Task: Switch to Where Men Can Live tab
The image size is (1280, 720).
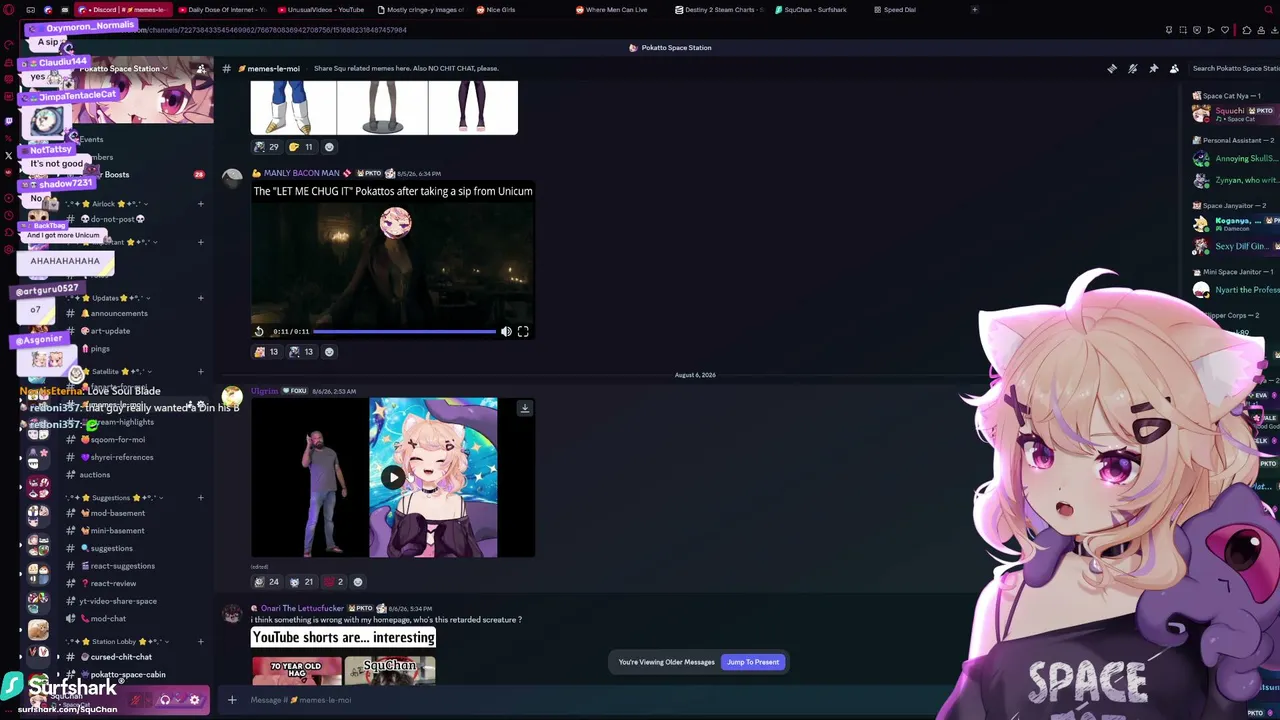Action: [612, 10]
